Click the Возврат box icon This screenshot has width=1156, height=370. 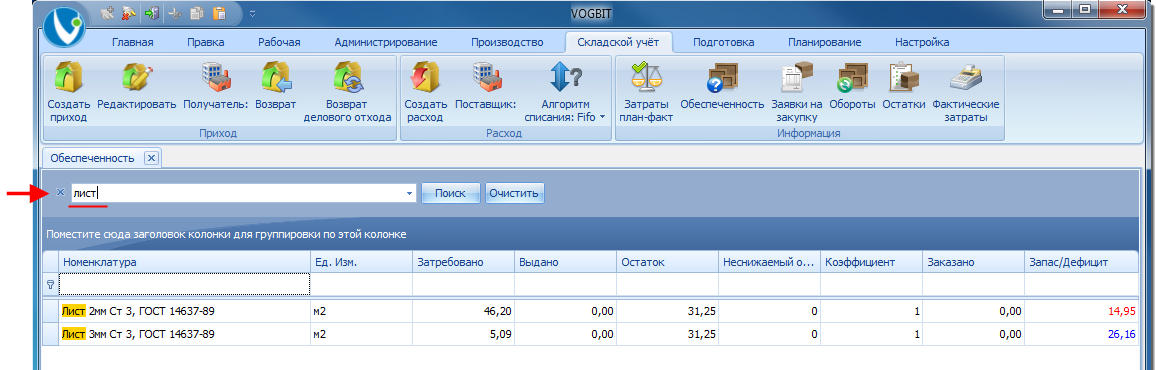[x=277, y=77]
